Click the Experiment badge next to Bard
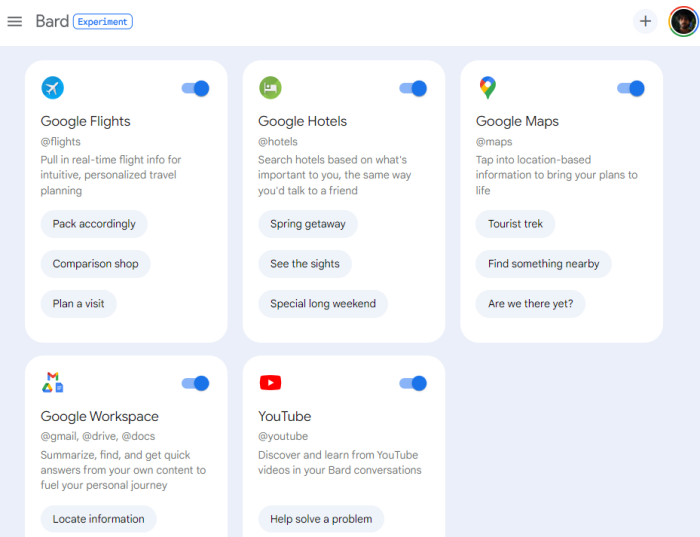Image resolution: width=700 pixels, height=537 pixels. click(x=103, y=21)
